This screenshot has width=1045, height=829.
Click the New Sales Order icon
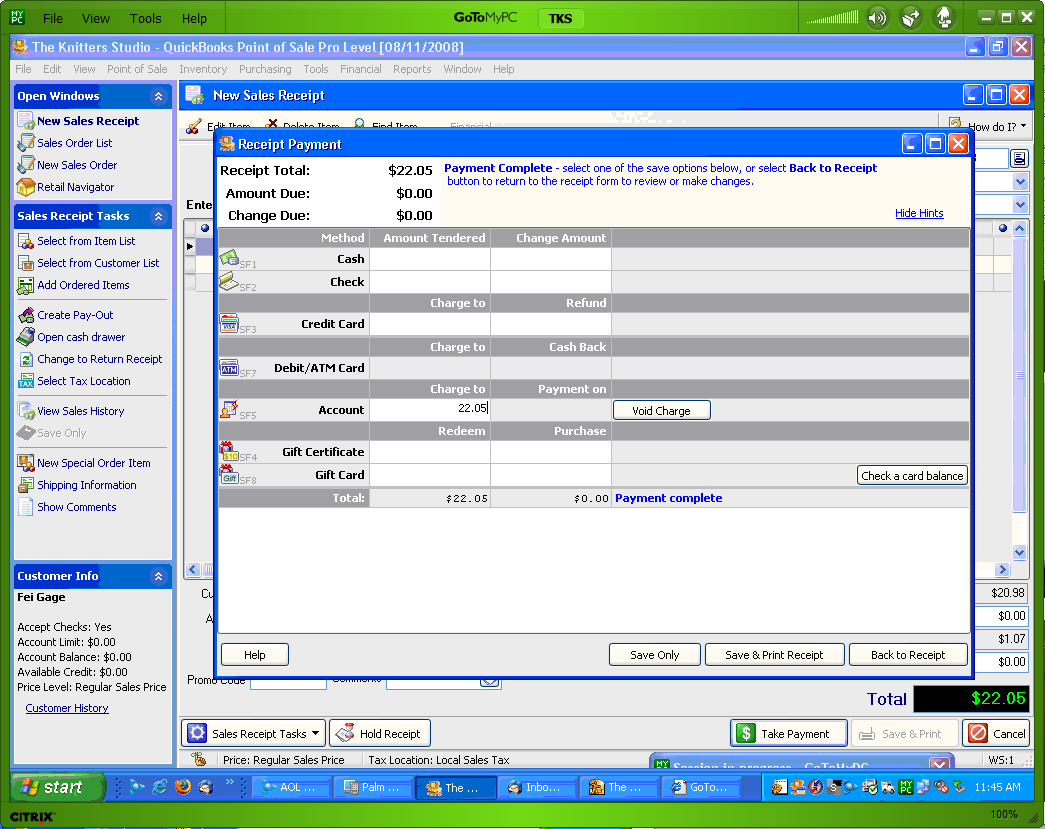26,165
